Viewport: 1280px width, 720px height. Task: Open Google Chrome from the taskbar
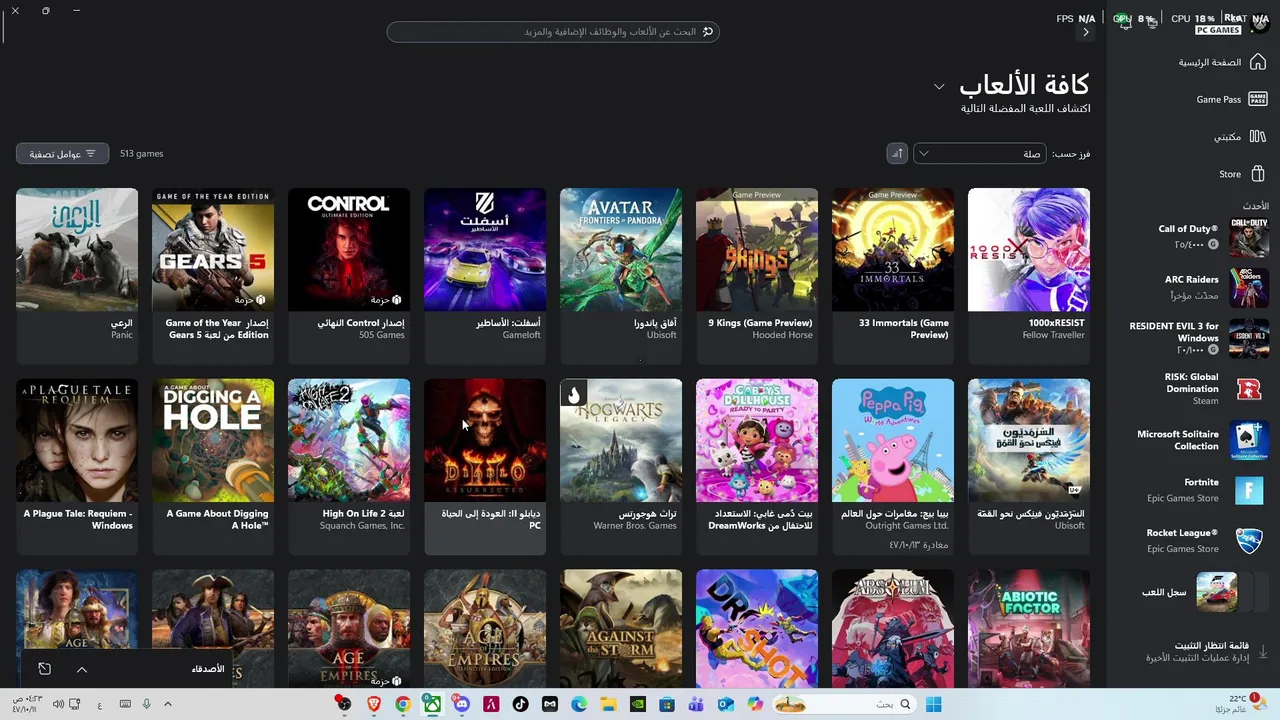point(402,704)
